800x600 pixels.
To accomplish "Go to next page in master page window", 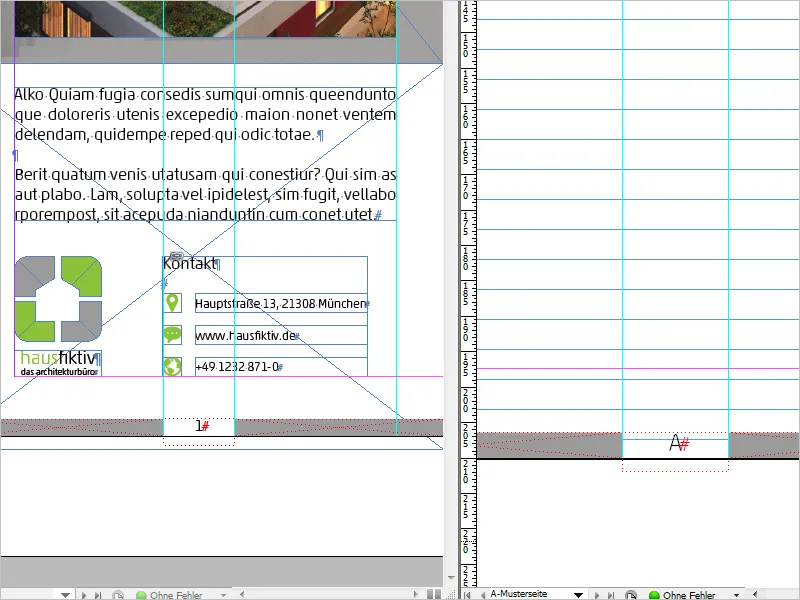I will (597, 595).
